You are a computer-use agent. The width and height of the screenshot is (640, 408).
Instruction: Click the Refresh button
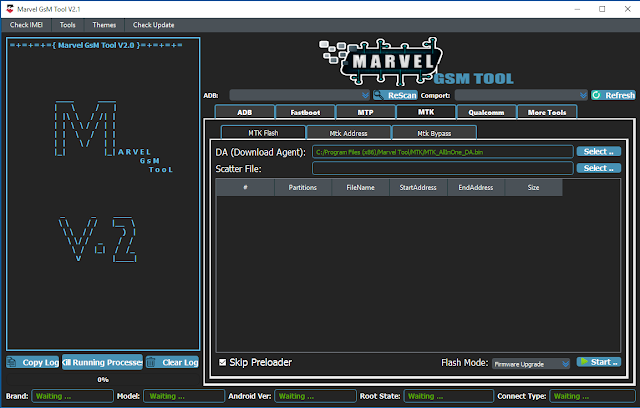(x=613, y=95)
